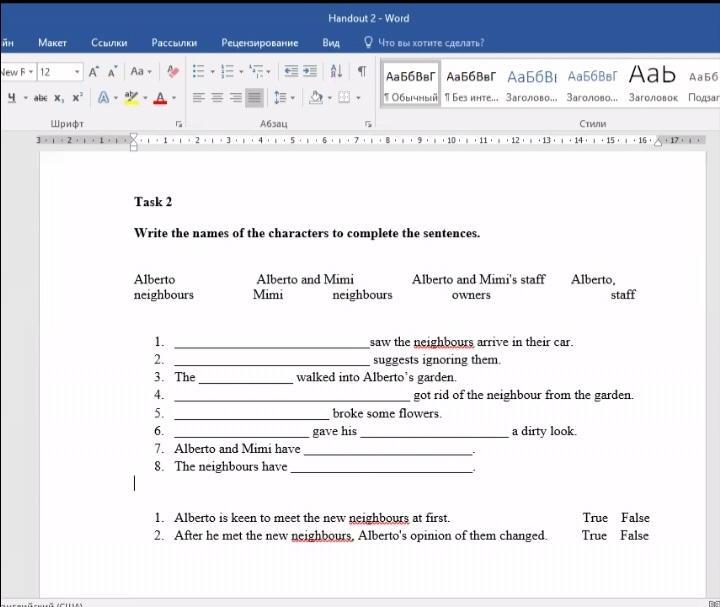Clear all formatting with the eraser icon
The height and width of the screenshot is (607, 720).
pos(173,72)
